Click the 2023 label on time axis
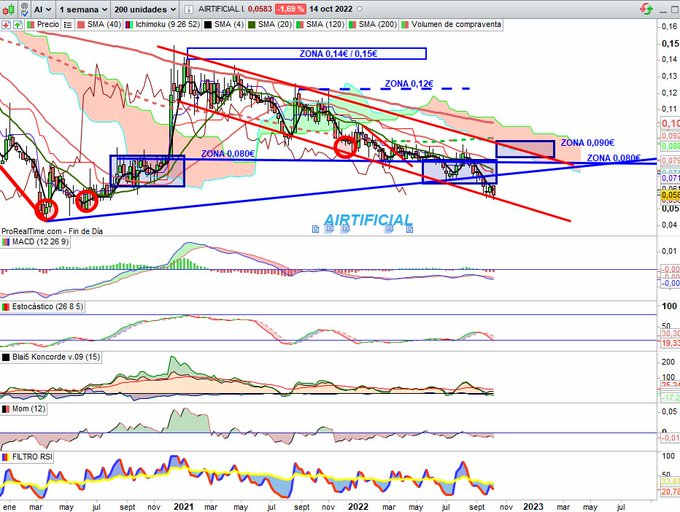 tap(533, 506)
